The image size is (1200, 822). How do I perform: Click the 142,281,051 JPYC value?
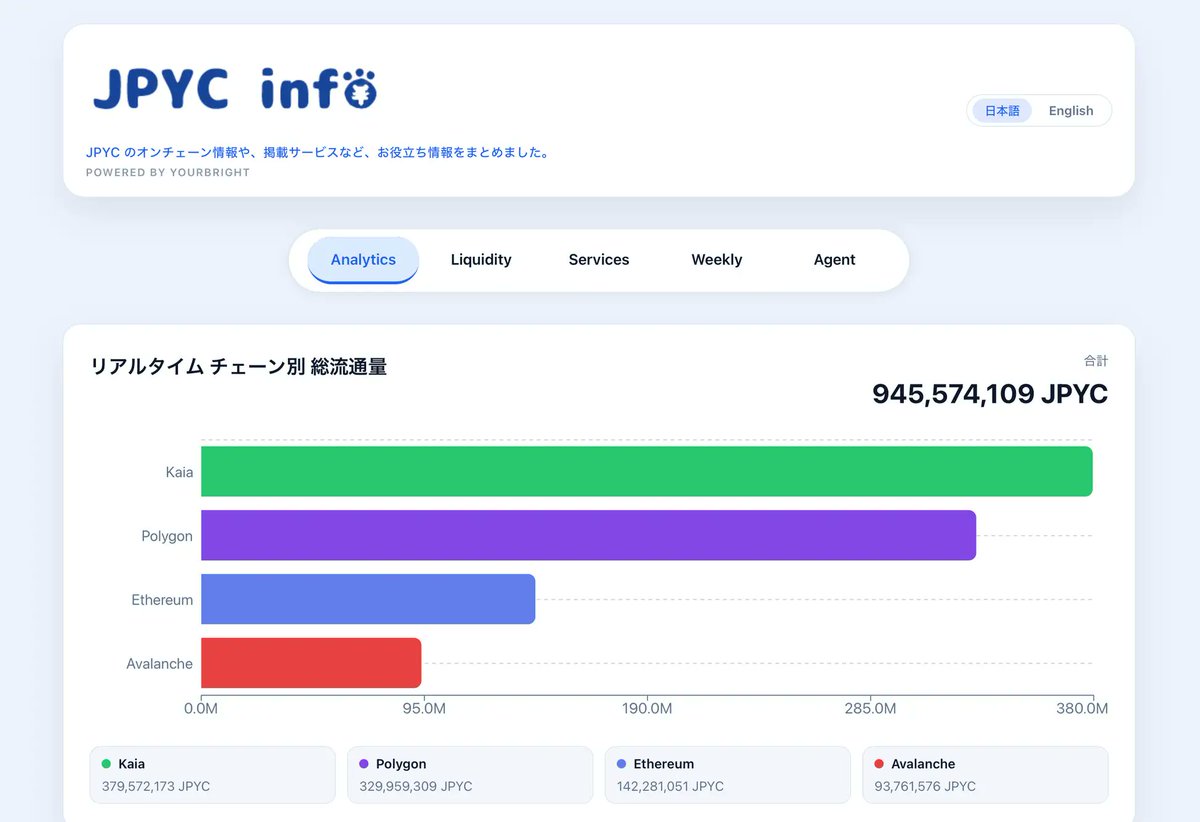[671, 787]
